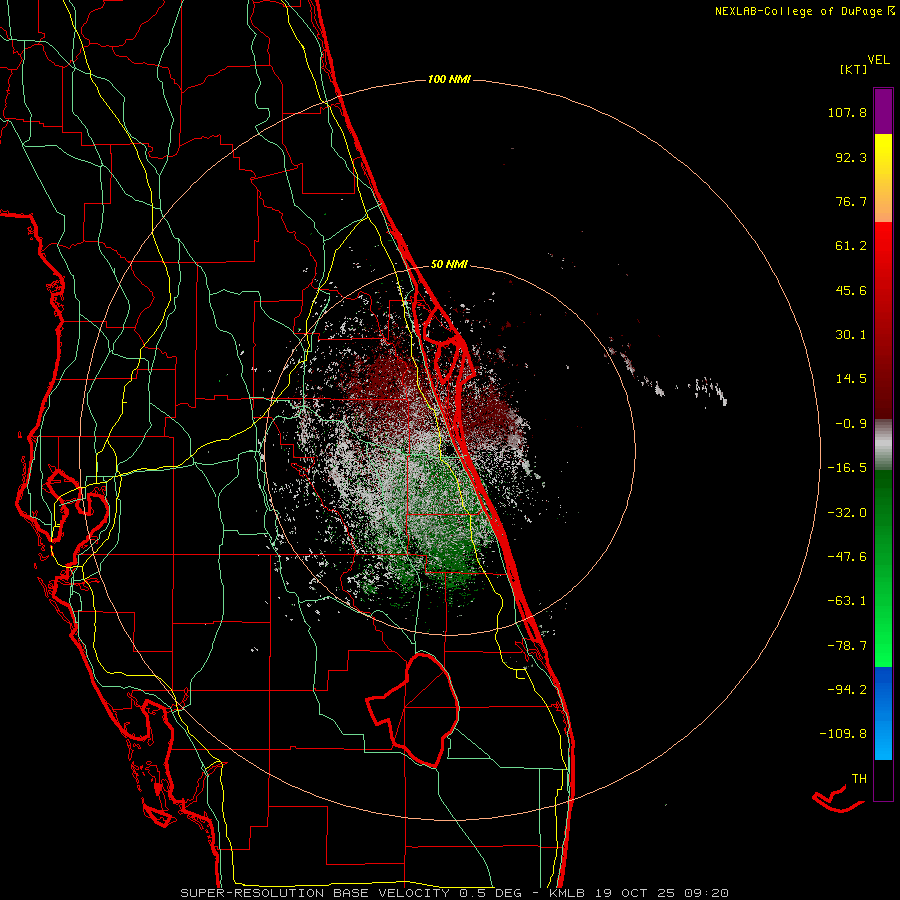Viewport: 900px width, 900px height.
Task: Click the TH label below the color bar
Action: click(859, 779)
